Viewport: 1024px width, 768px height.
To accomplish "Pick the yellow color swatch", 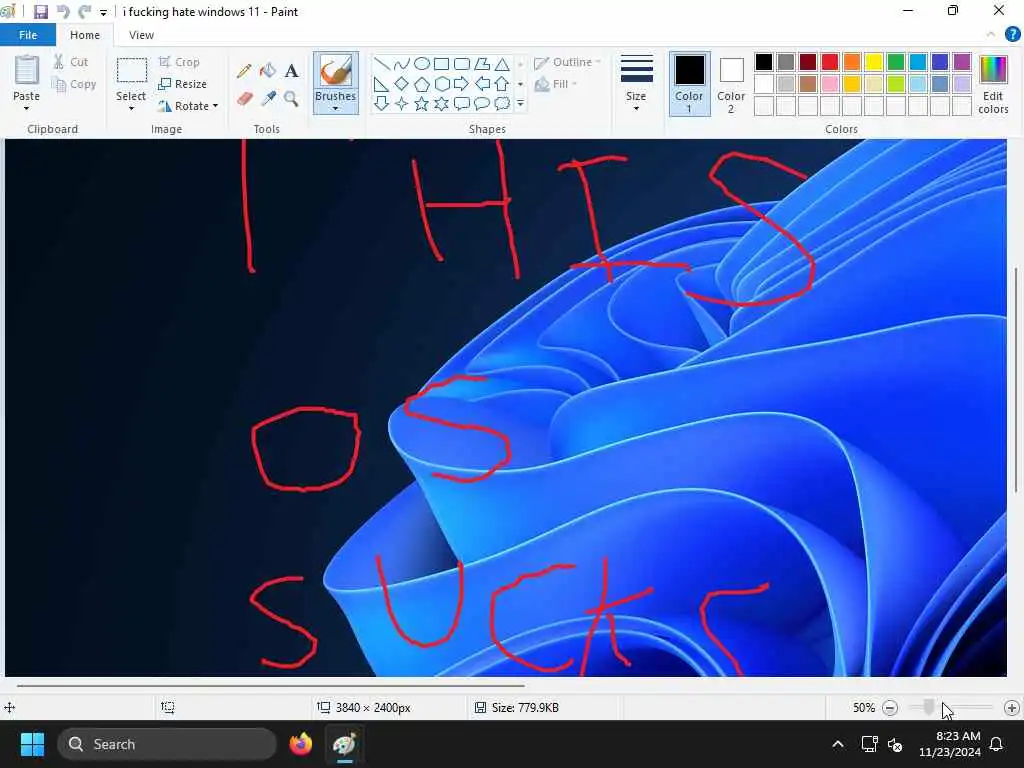I will [x=874, y=62].
